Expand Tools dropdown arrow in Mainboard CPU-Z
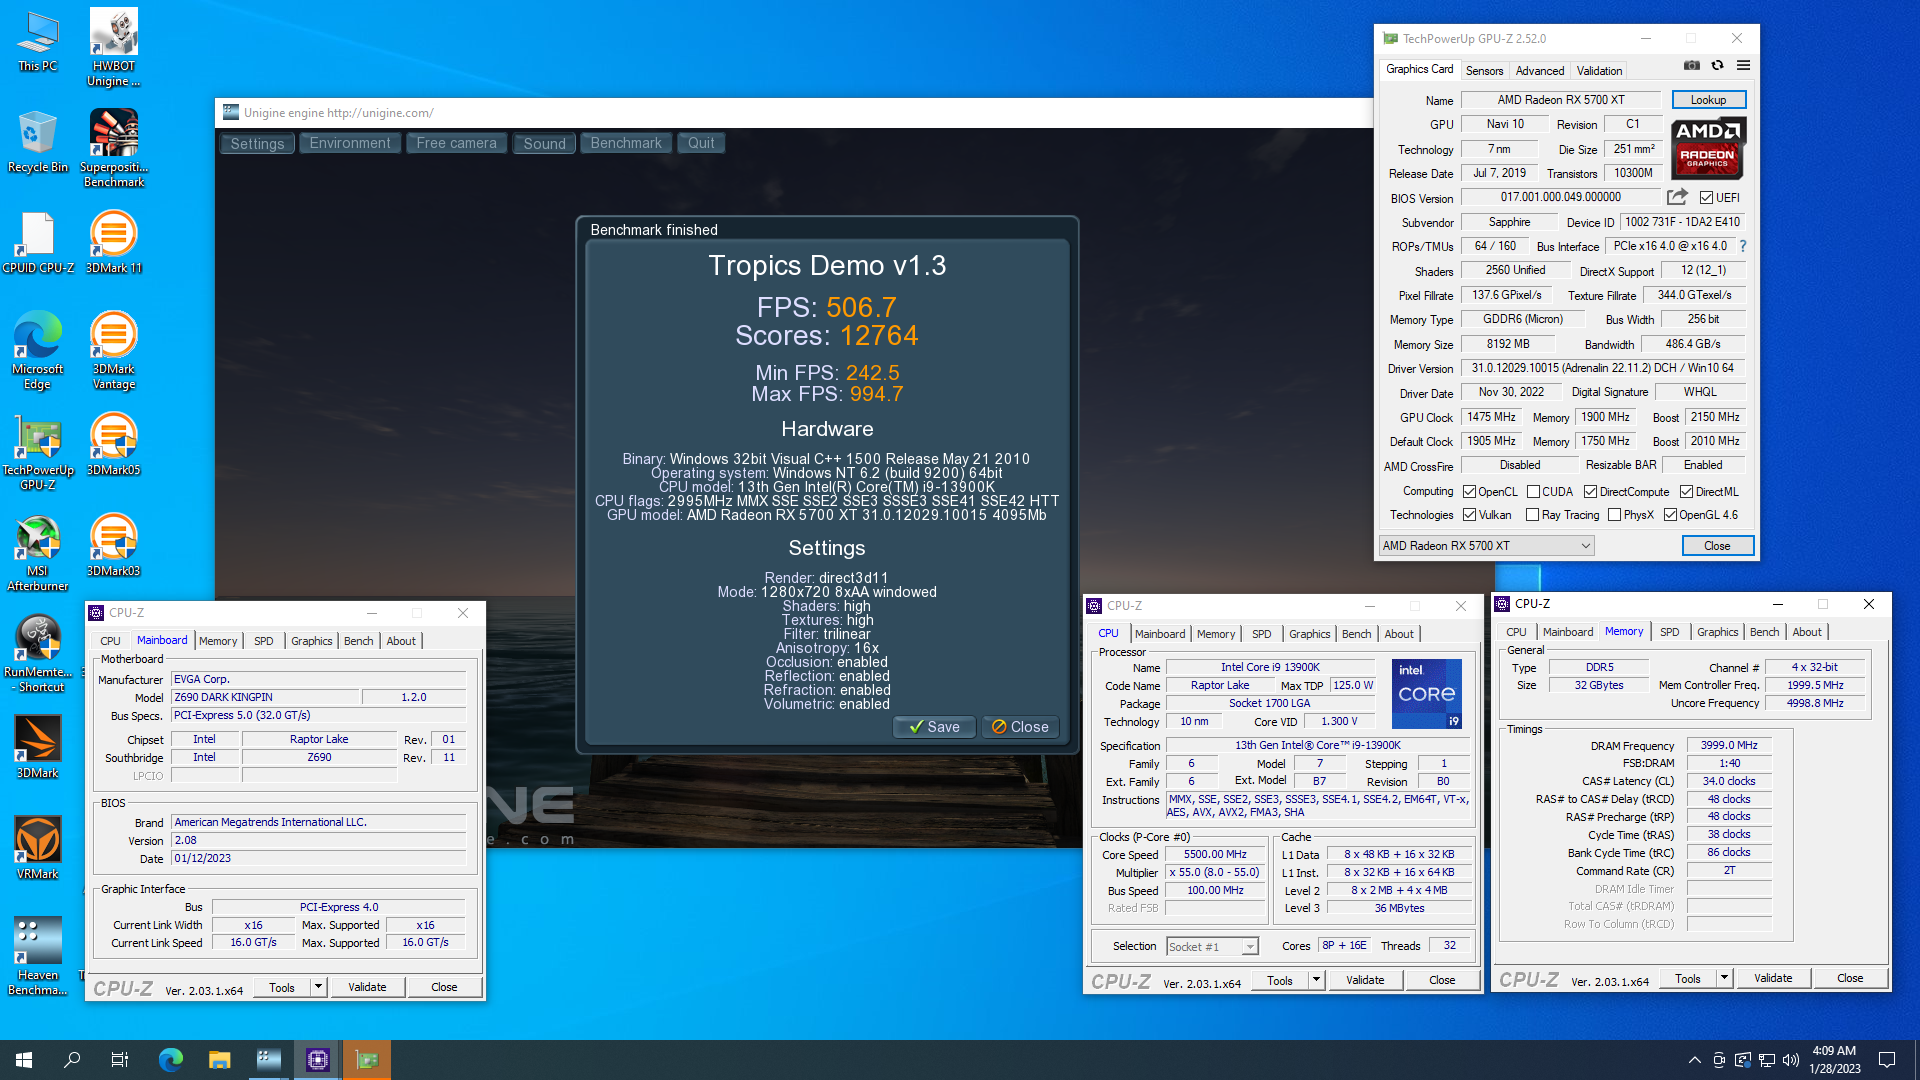The width and height of the screenshot is (1920, 1080). (x=318, y=987)
